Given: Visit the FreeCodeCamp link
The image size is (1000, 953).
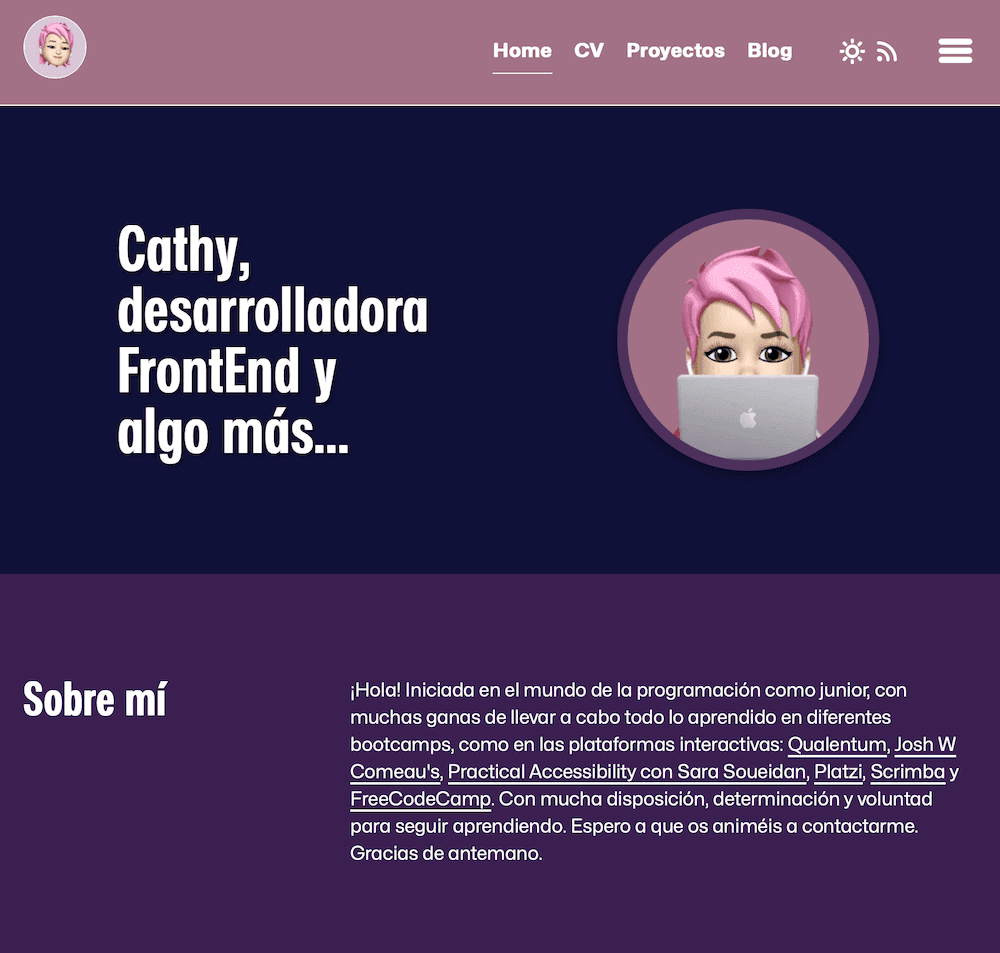Looking at the screenshot, I should click(418, 799).
